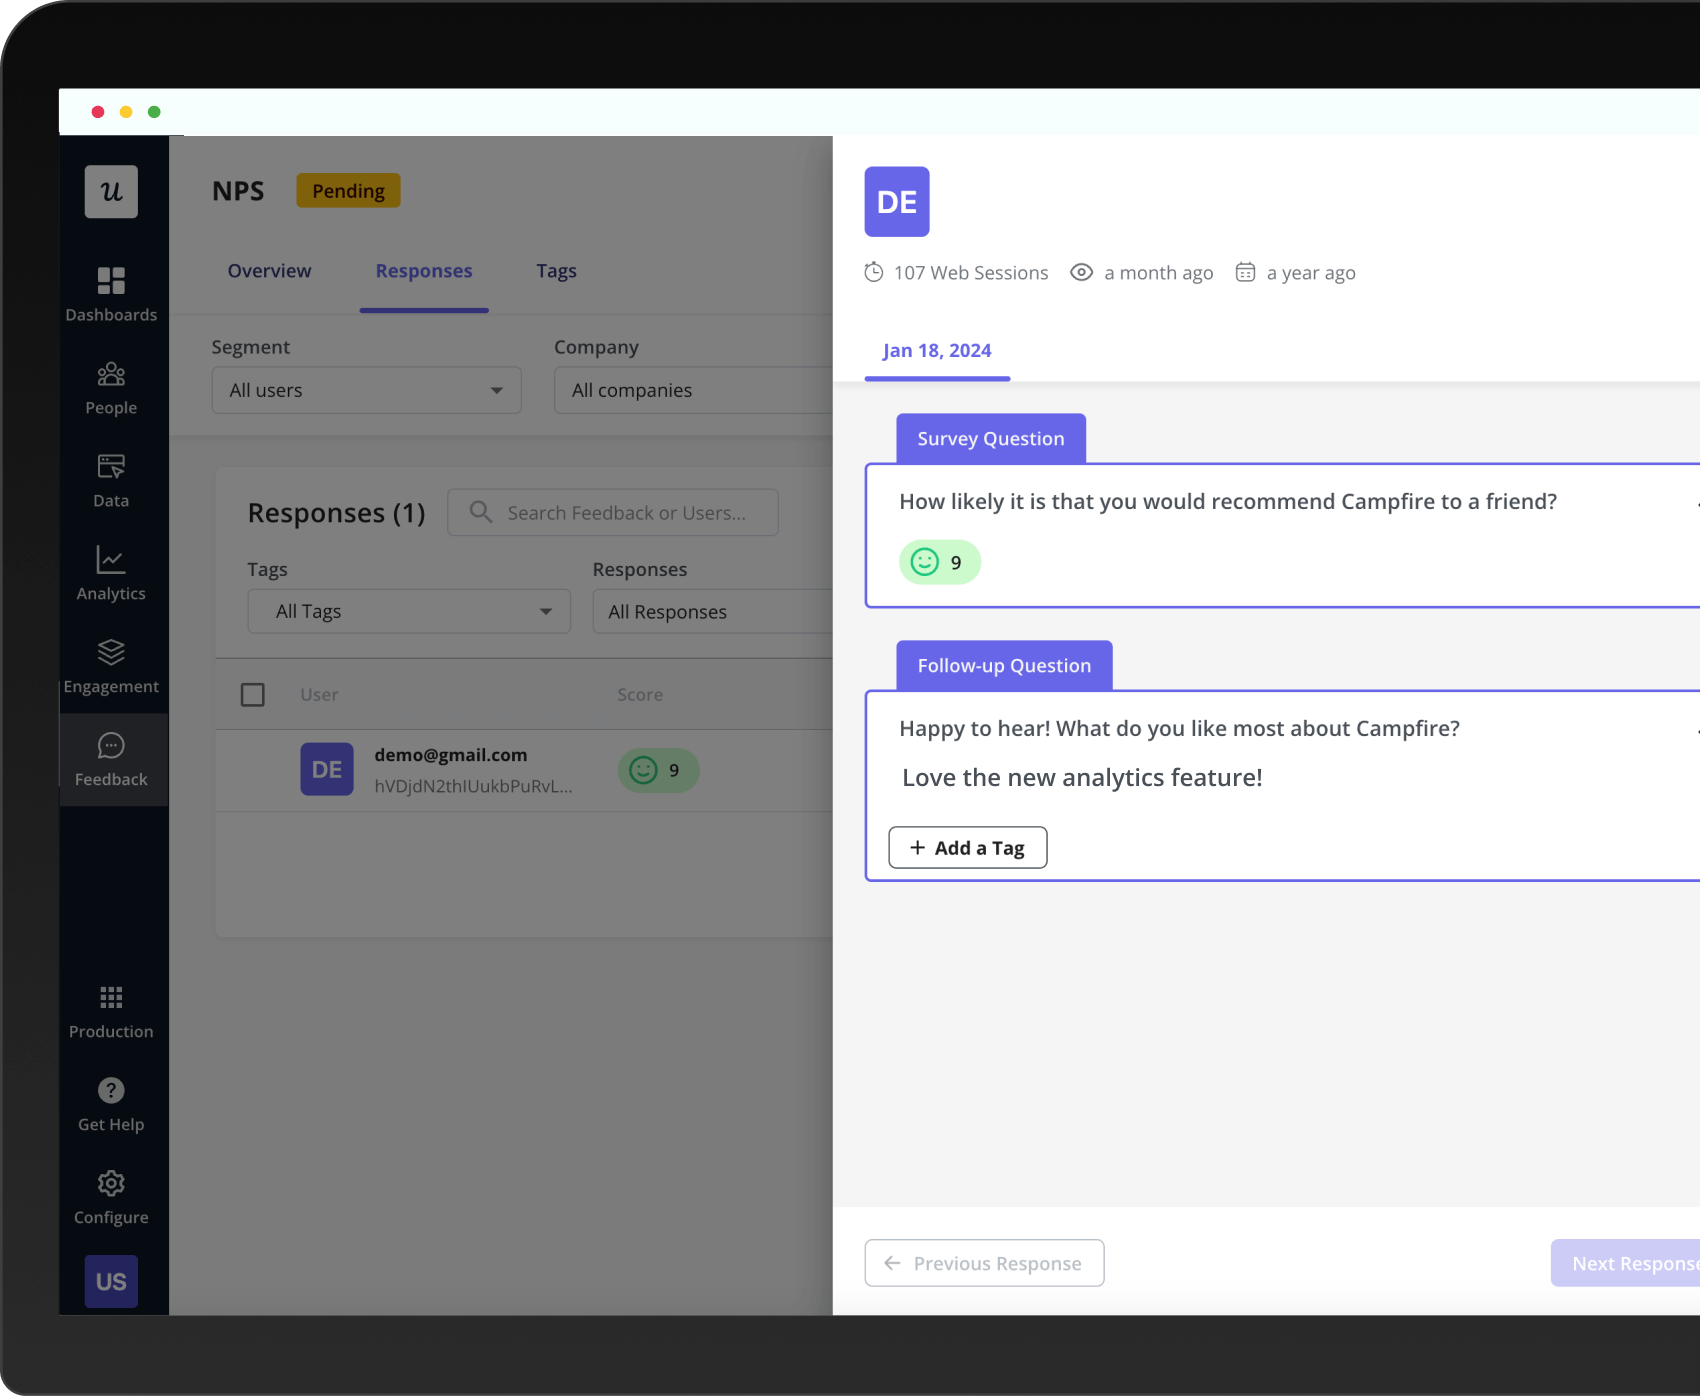Image resolution: width=1700 pixels, height=1396 pixels.
Task: Click the Previous Response button
Action: click(984, 1263)
